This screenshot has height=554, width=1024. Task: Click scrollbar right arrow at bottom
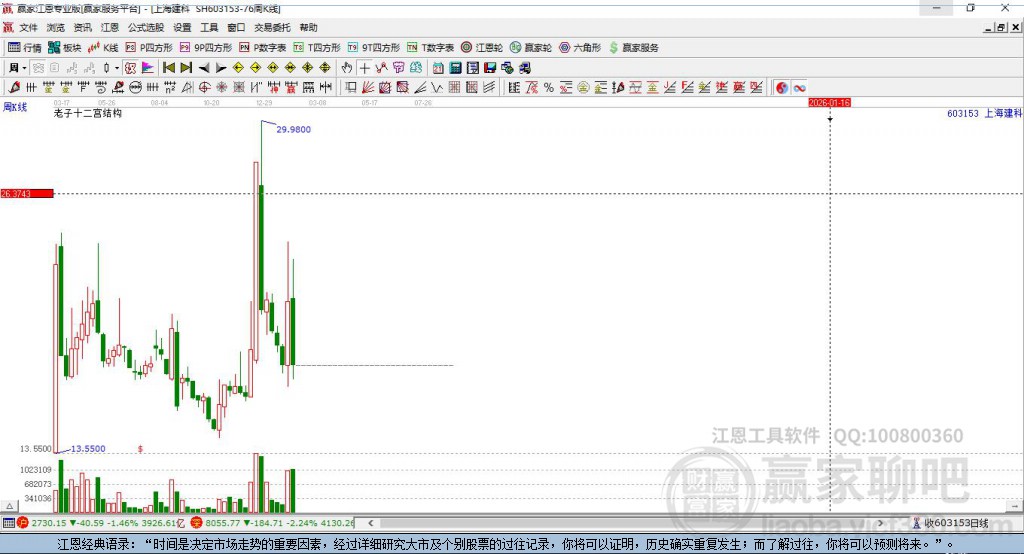(x=880, y=523)
